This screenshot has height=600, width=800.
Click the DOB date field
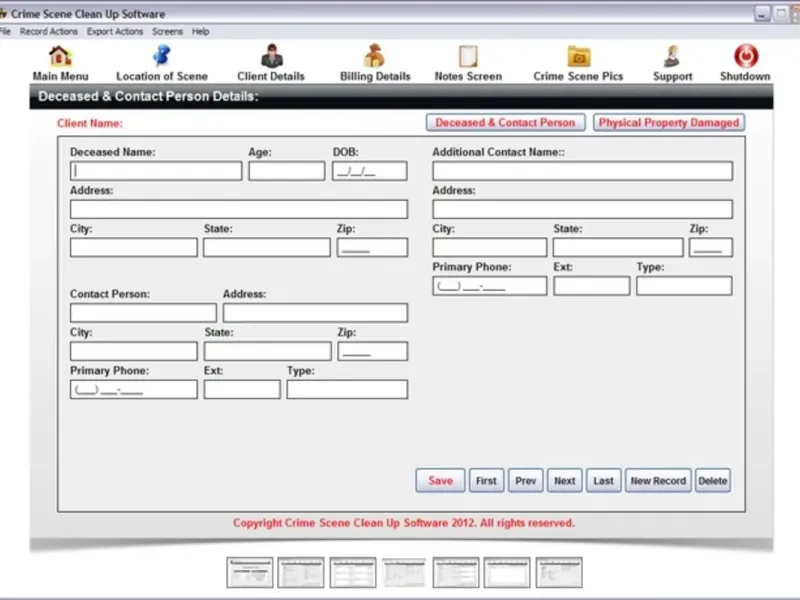pyautogui.click(x=370, y=171)
